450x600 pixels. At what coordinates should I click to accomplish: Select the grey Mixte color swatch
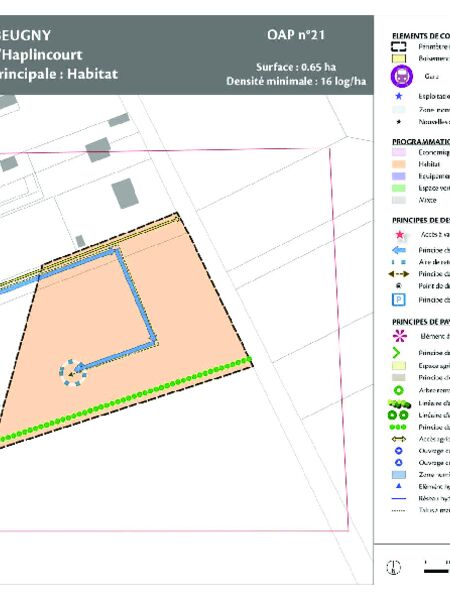pyautogui.click(x=398, y=200)
